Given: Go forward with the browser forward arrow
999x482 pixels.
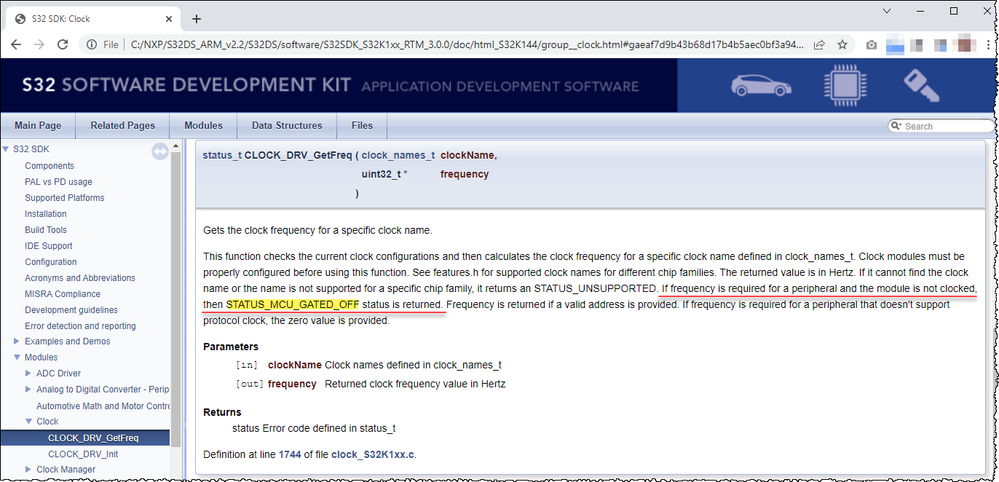Looking at the screenshot, I should tap(39, 45).
